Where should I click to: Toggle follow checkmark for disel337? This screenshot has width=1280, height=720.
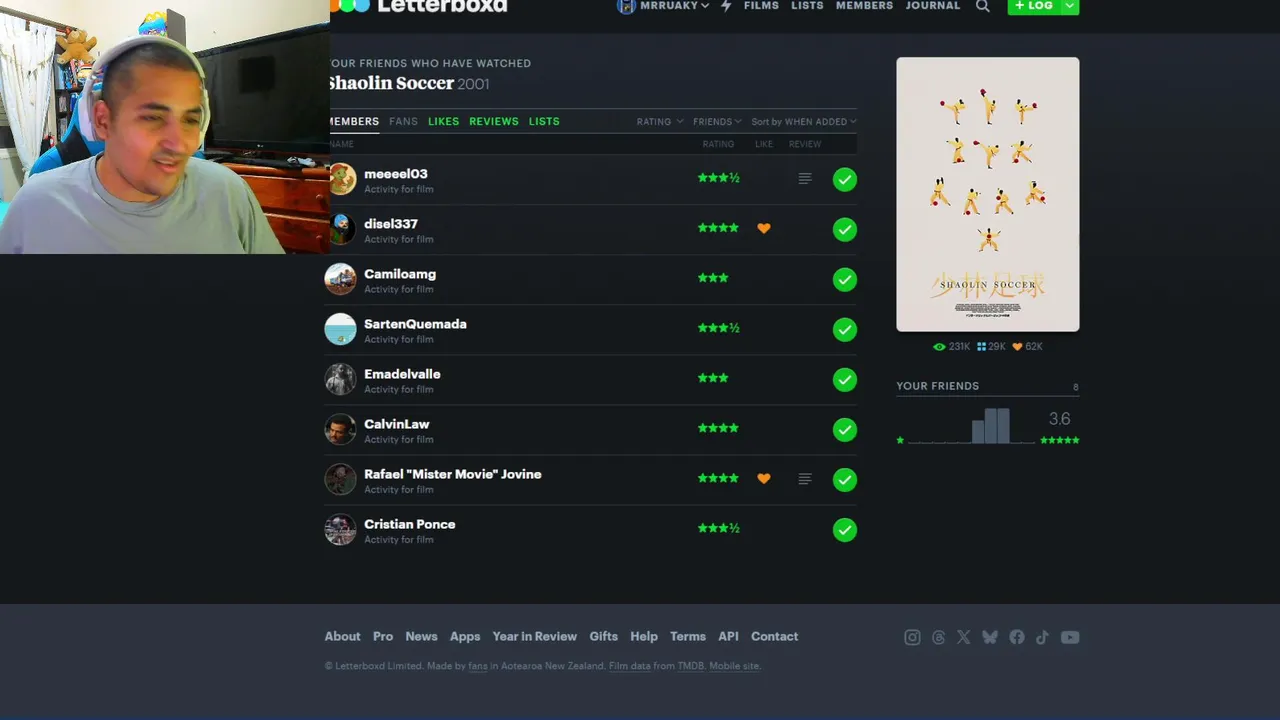pyautogui.click(x=845, y=229)
